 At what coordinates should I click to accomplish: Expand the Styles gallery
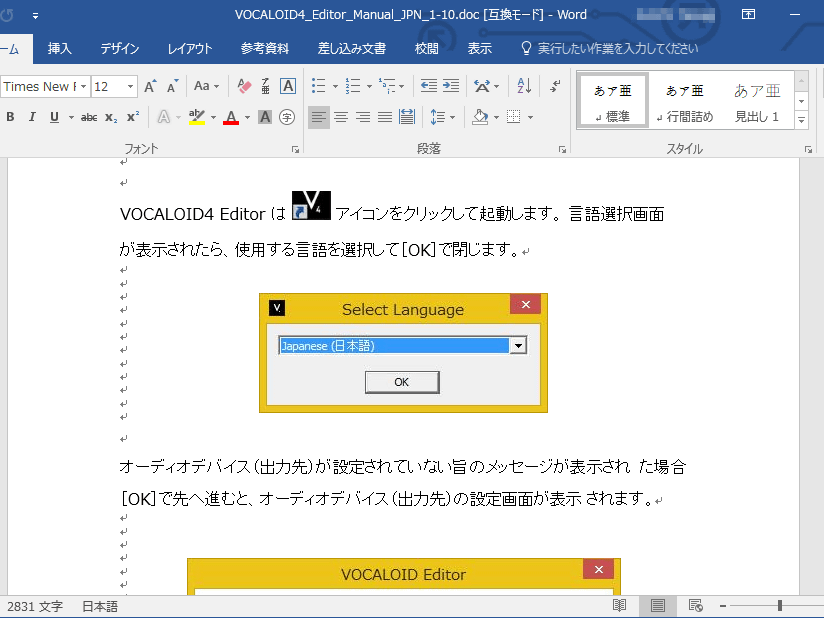[801, 120]
